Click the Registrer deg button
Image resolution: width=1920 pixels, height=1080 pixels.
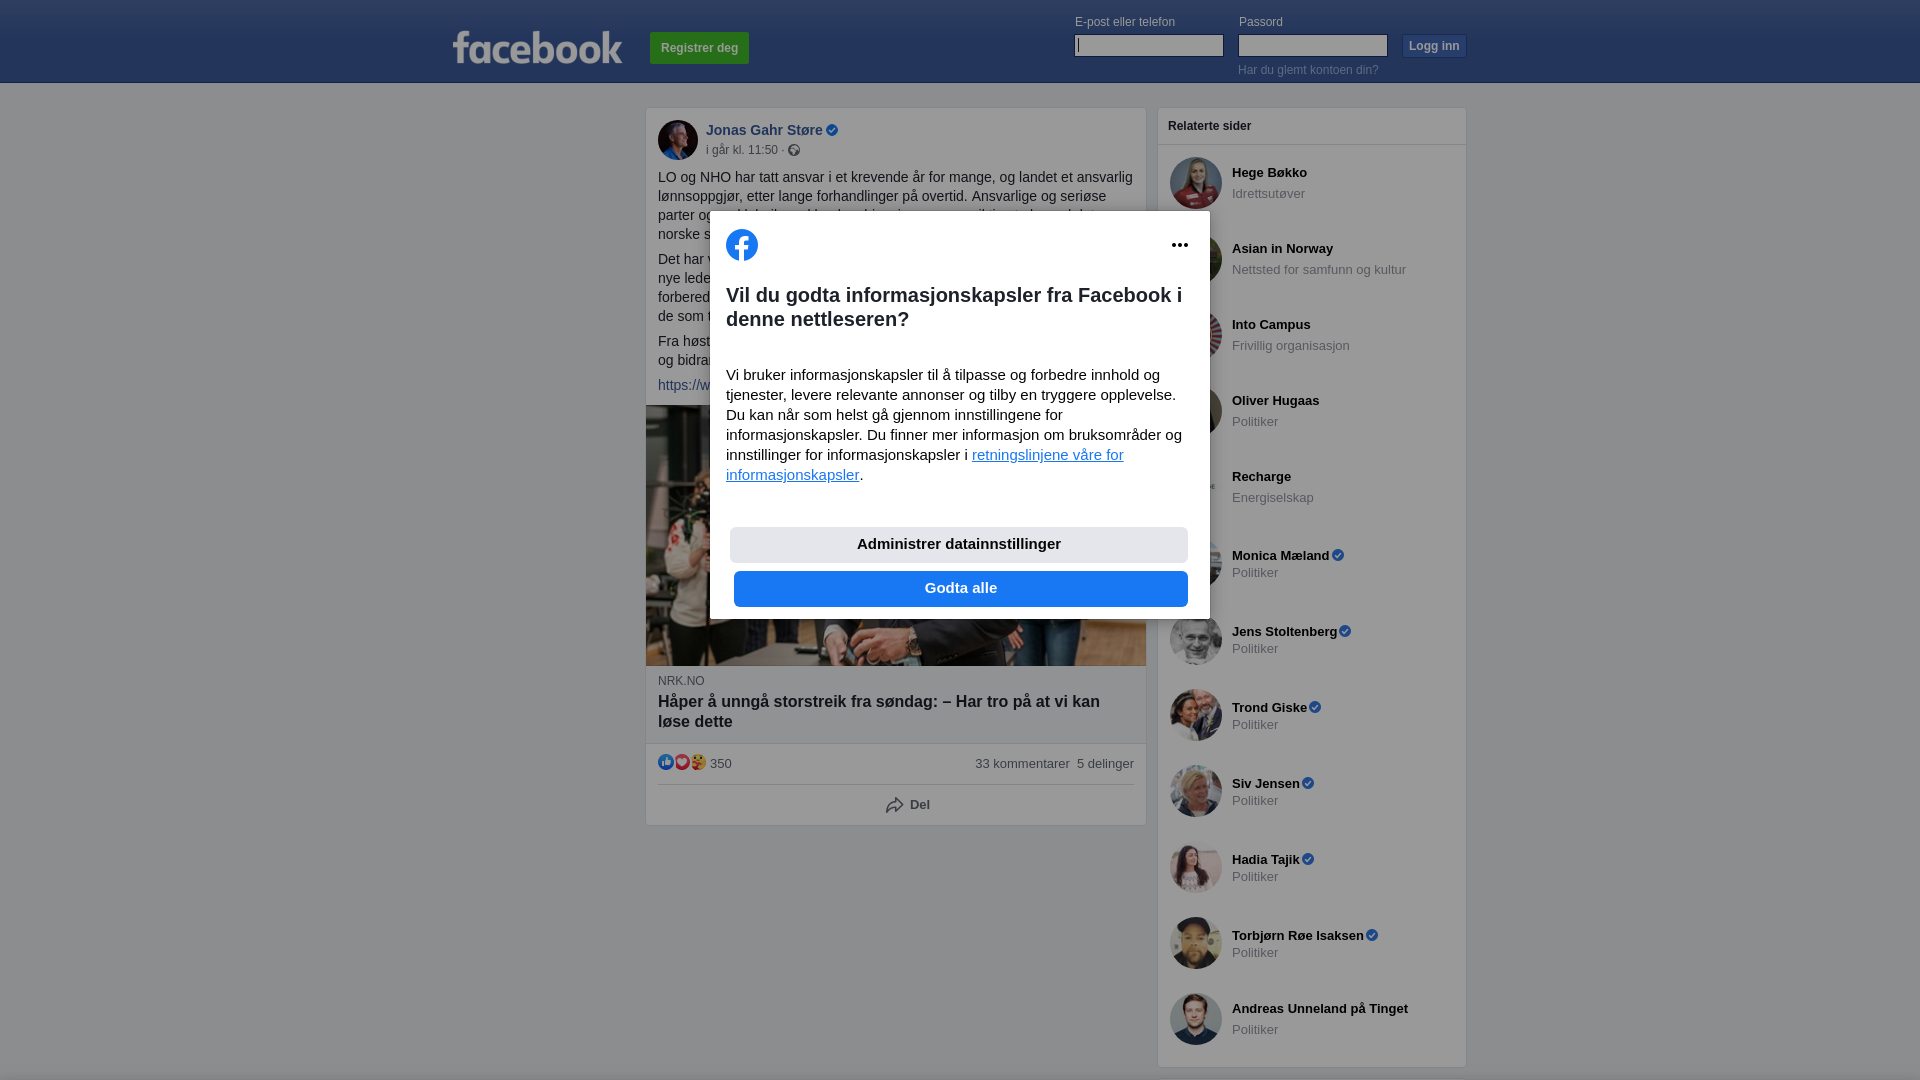click(699, 48)
